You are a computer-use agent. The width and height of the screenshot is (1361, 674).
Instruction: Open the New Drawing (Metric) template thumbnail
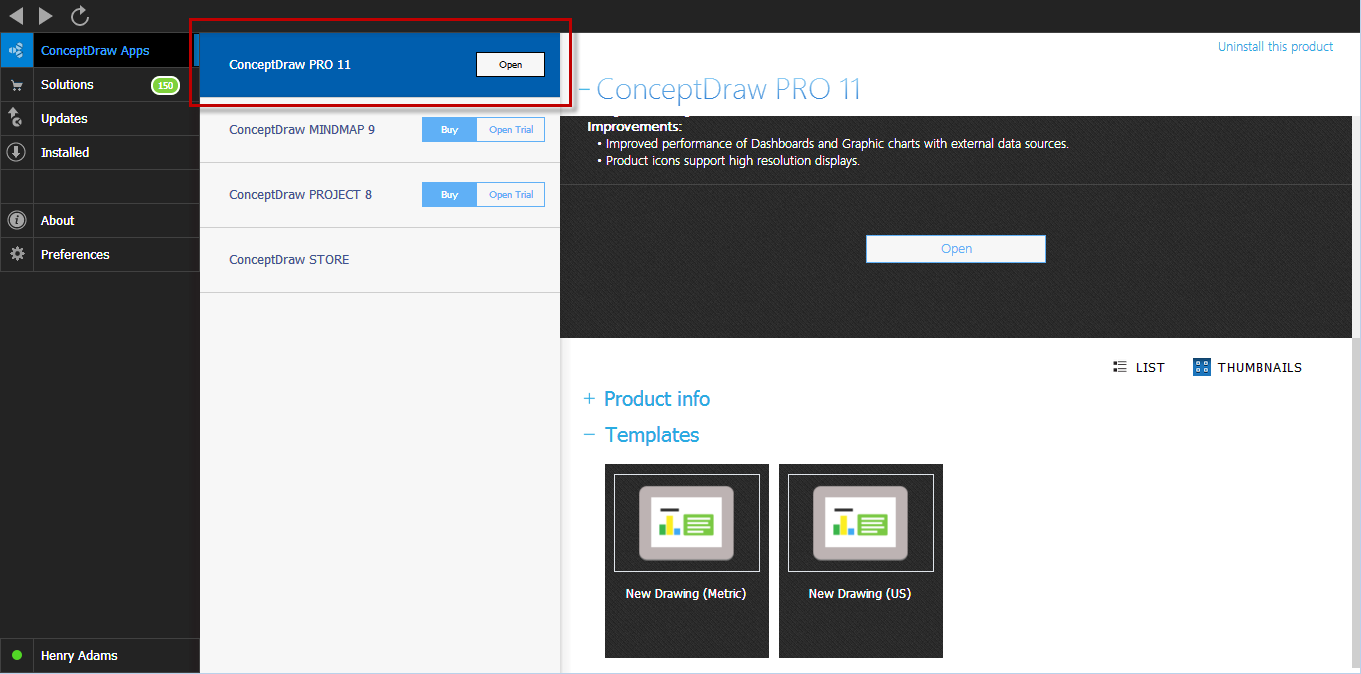click(x=686, y=523)
